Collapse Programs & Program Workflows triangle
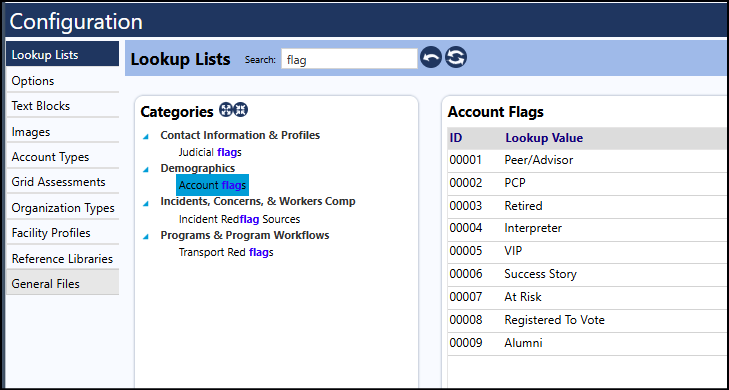Screen dimensions: 729x390 click(146, 236)
